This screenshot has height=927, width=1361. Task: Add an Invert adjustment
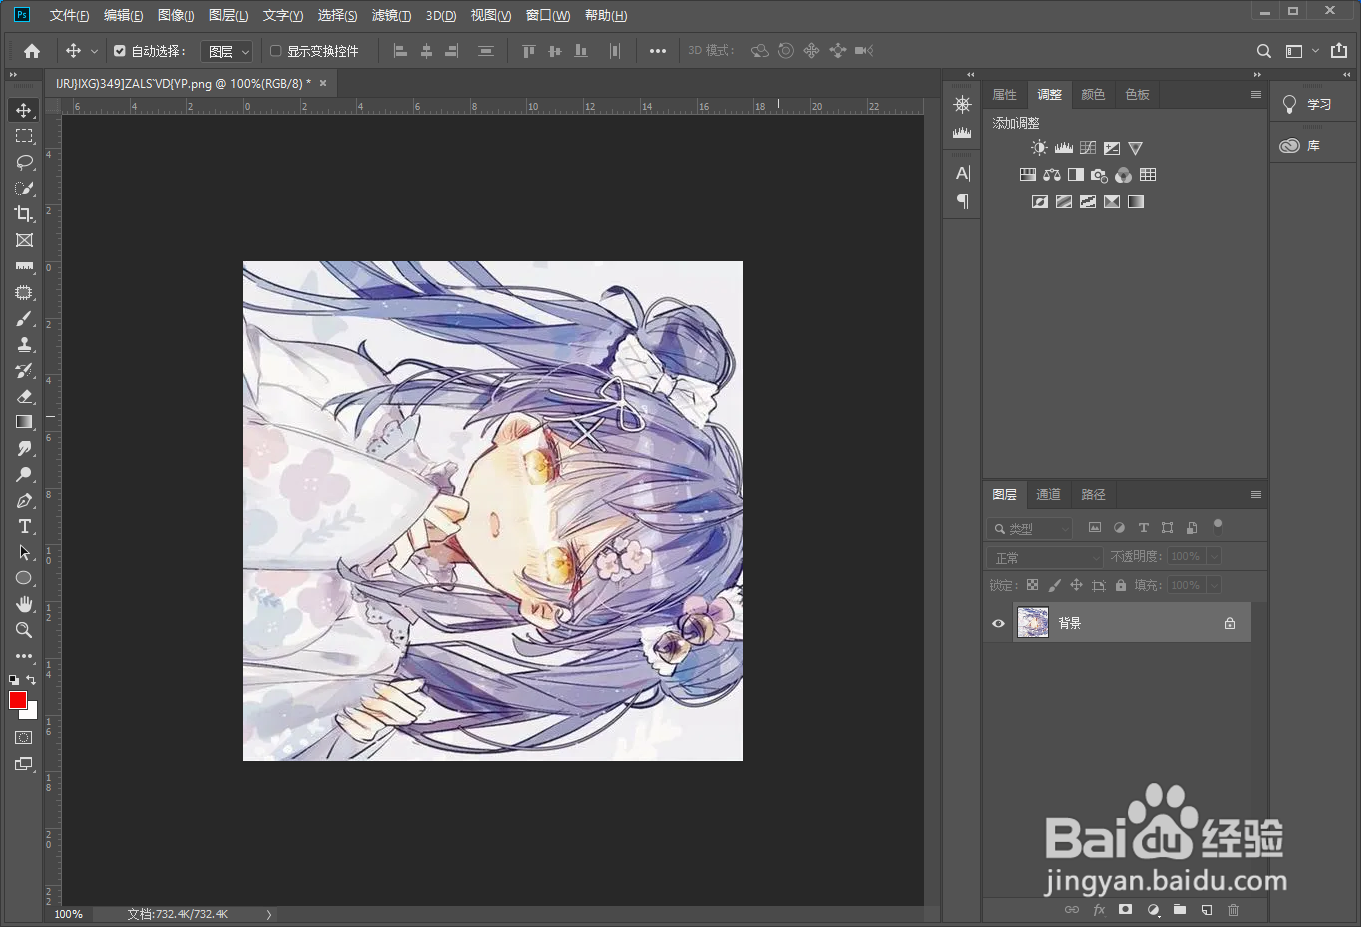1040,202
